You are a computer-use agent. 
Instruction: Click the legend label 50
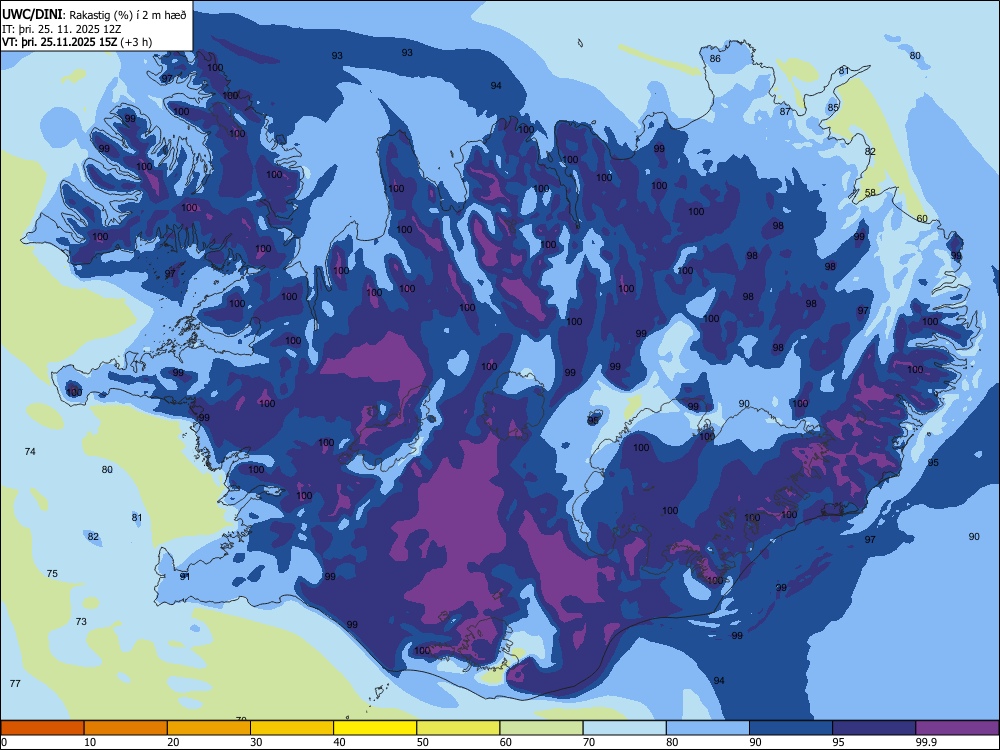coord(422,742)
